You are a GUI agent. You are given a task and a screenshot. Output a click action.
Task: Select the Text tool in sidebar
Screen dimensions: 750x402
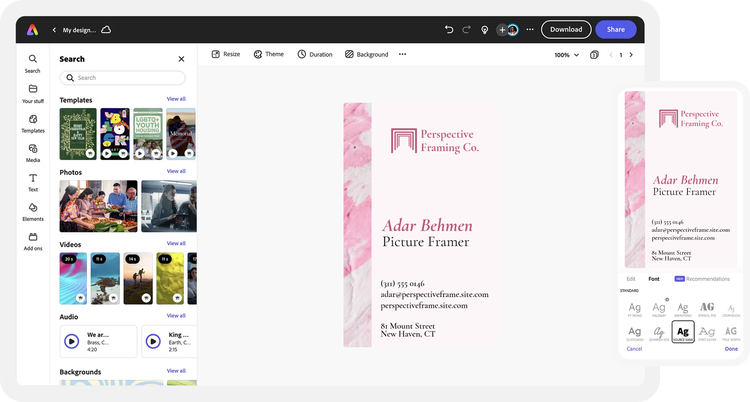[33, 182]
